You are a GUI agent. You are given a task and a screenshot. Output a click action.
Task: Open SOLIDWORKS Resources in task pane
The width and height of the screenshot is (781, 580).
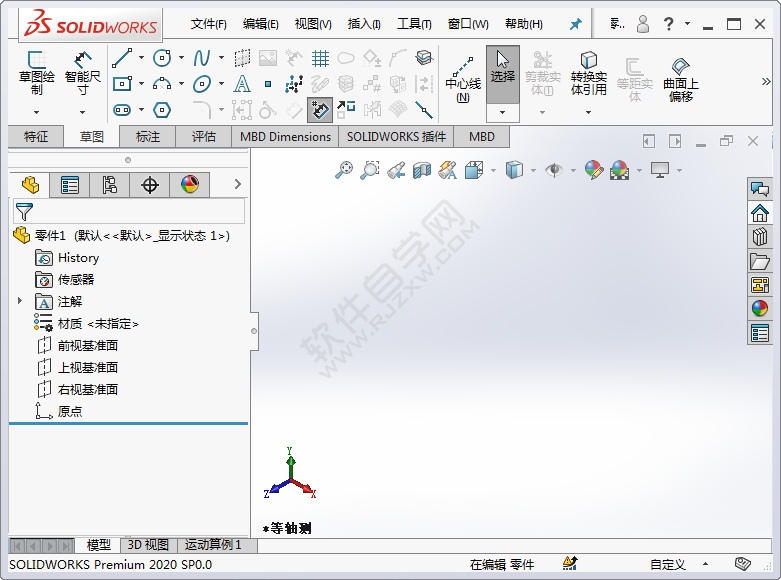pos(760,213)
